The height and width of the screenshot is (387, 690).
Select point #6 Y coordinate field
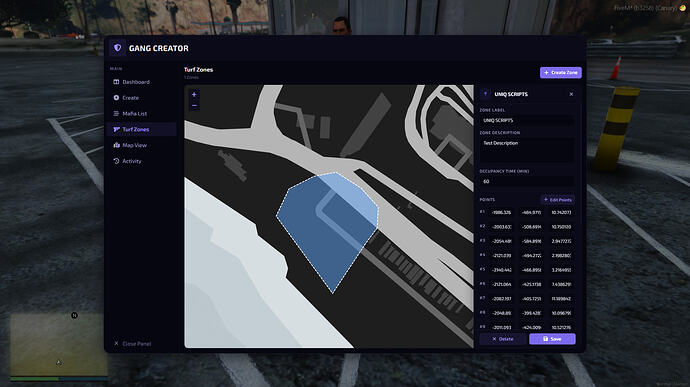(531, 284)
